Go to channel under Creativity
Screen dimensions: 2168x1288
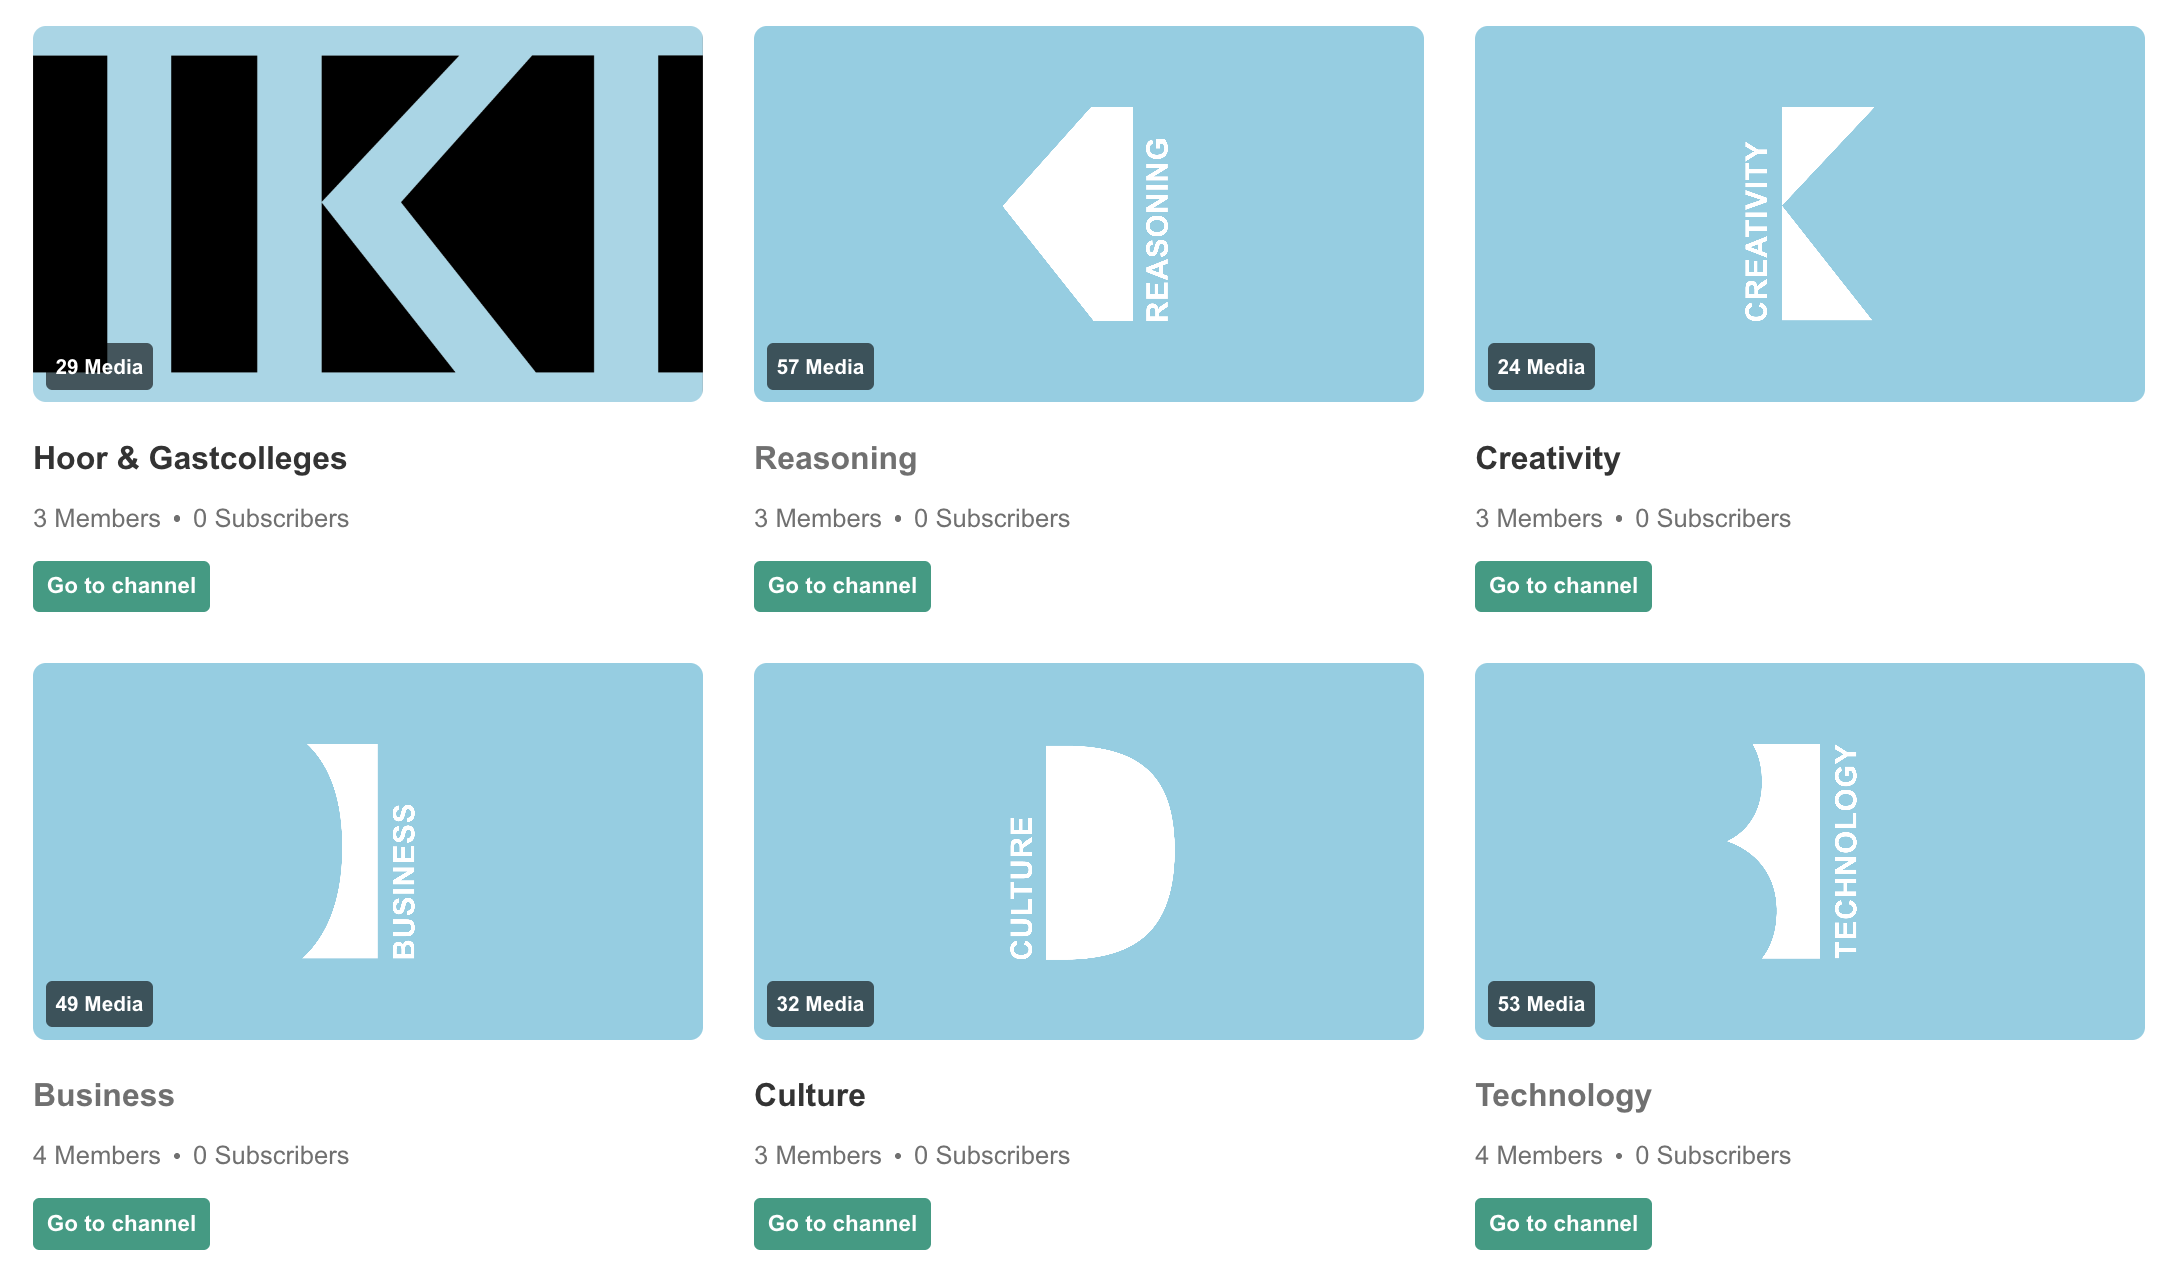click(x=1563, y=586)
